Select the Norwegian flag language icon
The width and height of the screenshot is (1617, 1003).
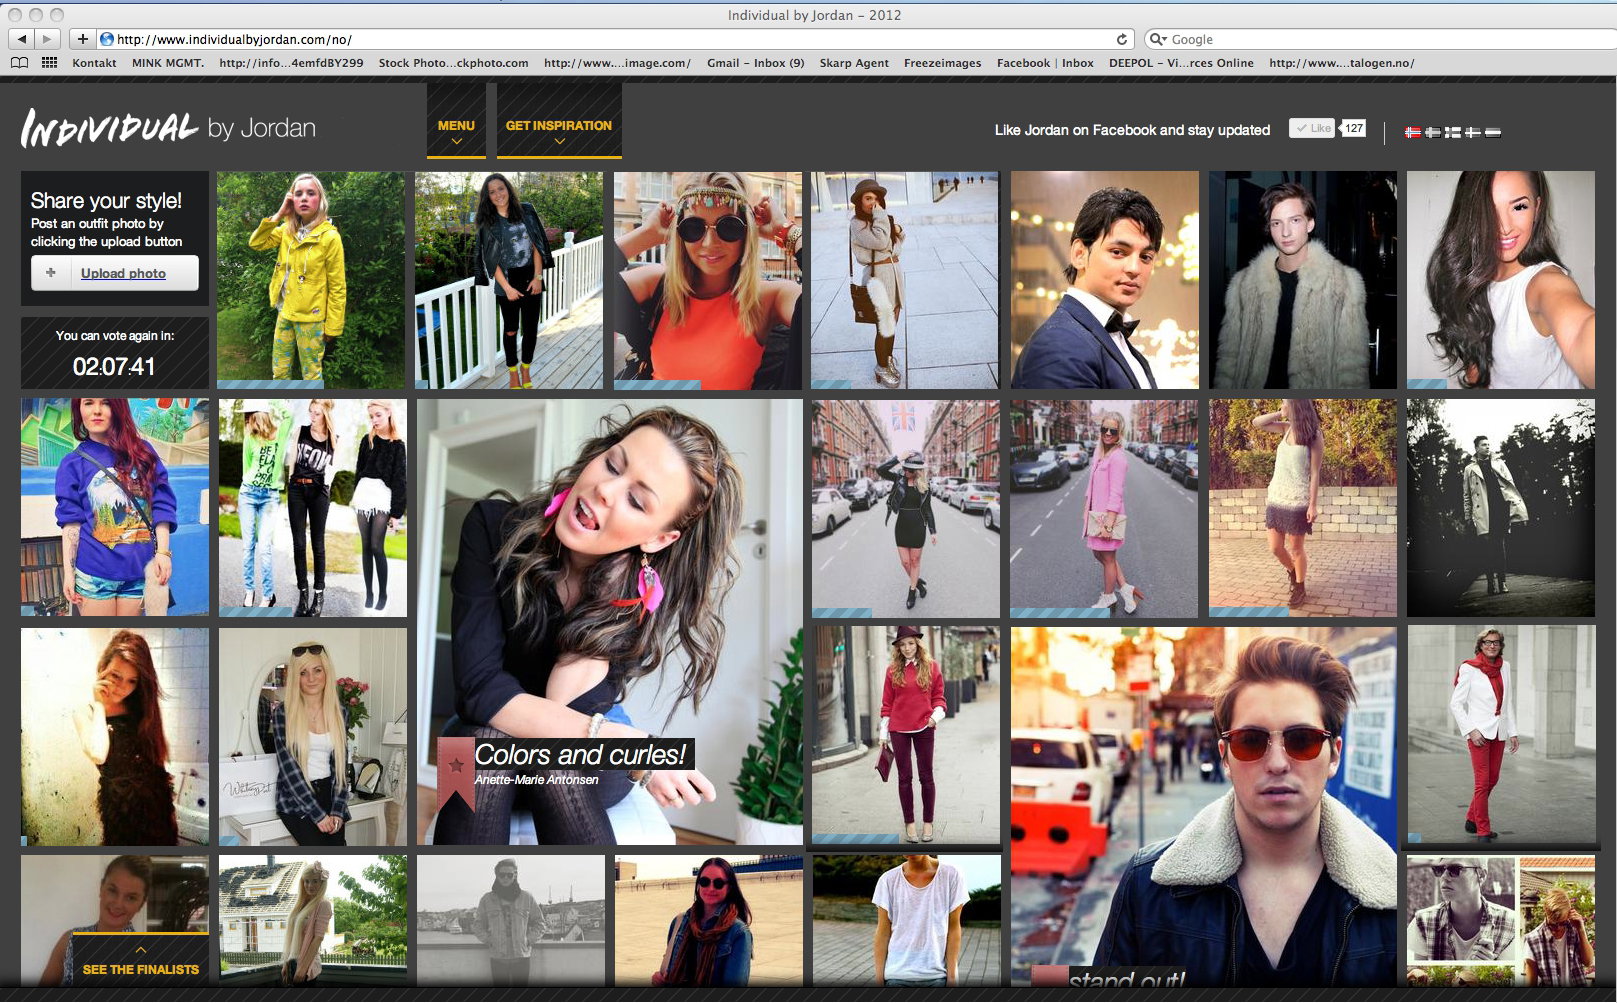[1413, 132]
